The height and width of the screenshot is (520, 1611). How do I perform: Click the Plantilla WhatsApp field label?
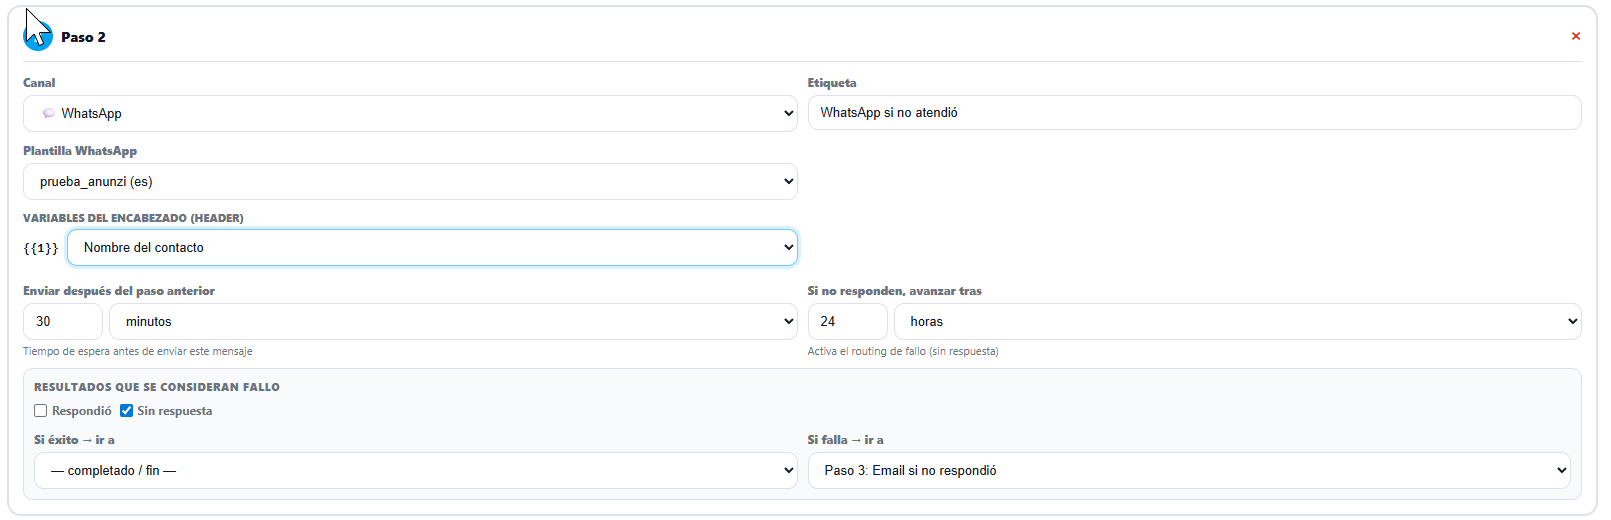tap(80, 151)
